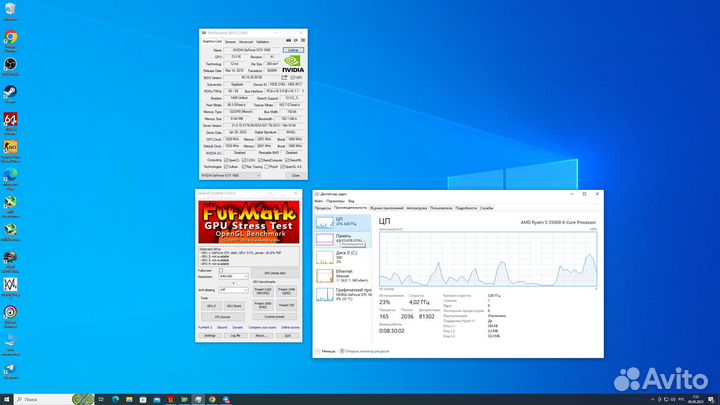Select Ethernet in Task Manager sidebar
The width and height of the screenshot is (720, 405).
343,276
